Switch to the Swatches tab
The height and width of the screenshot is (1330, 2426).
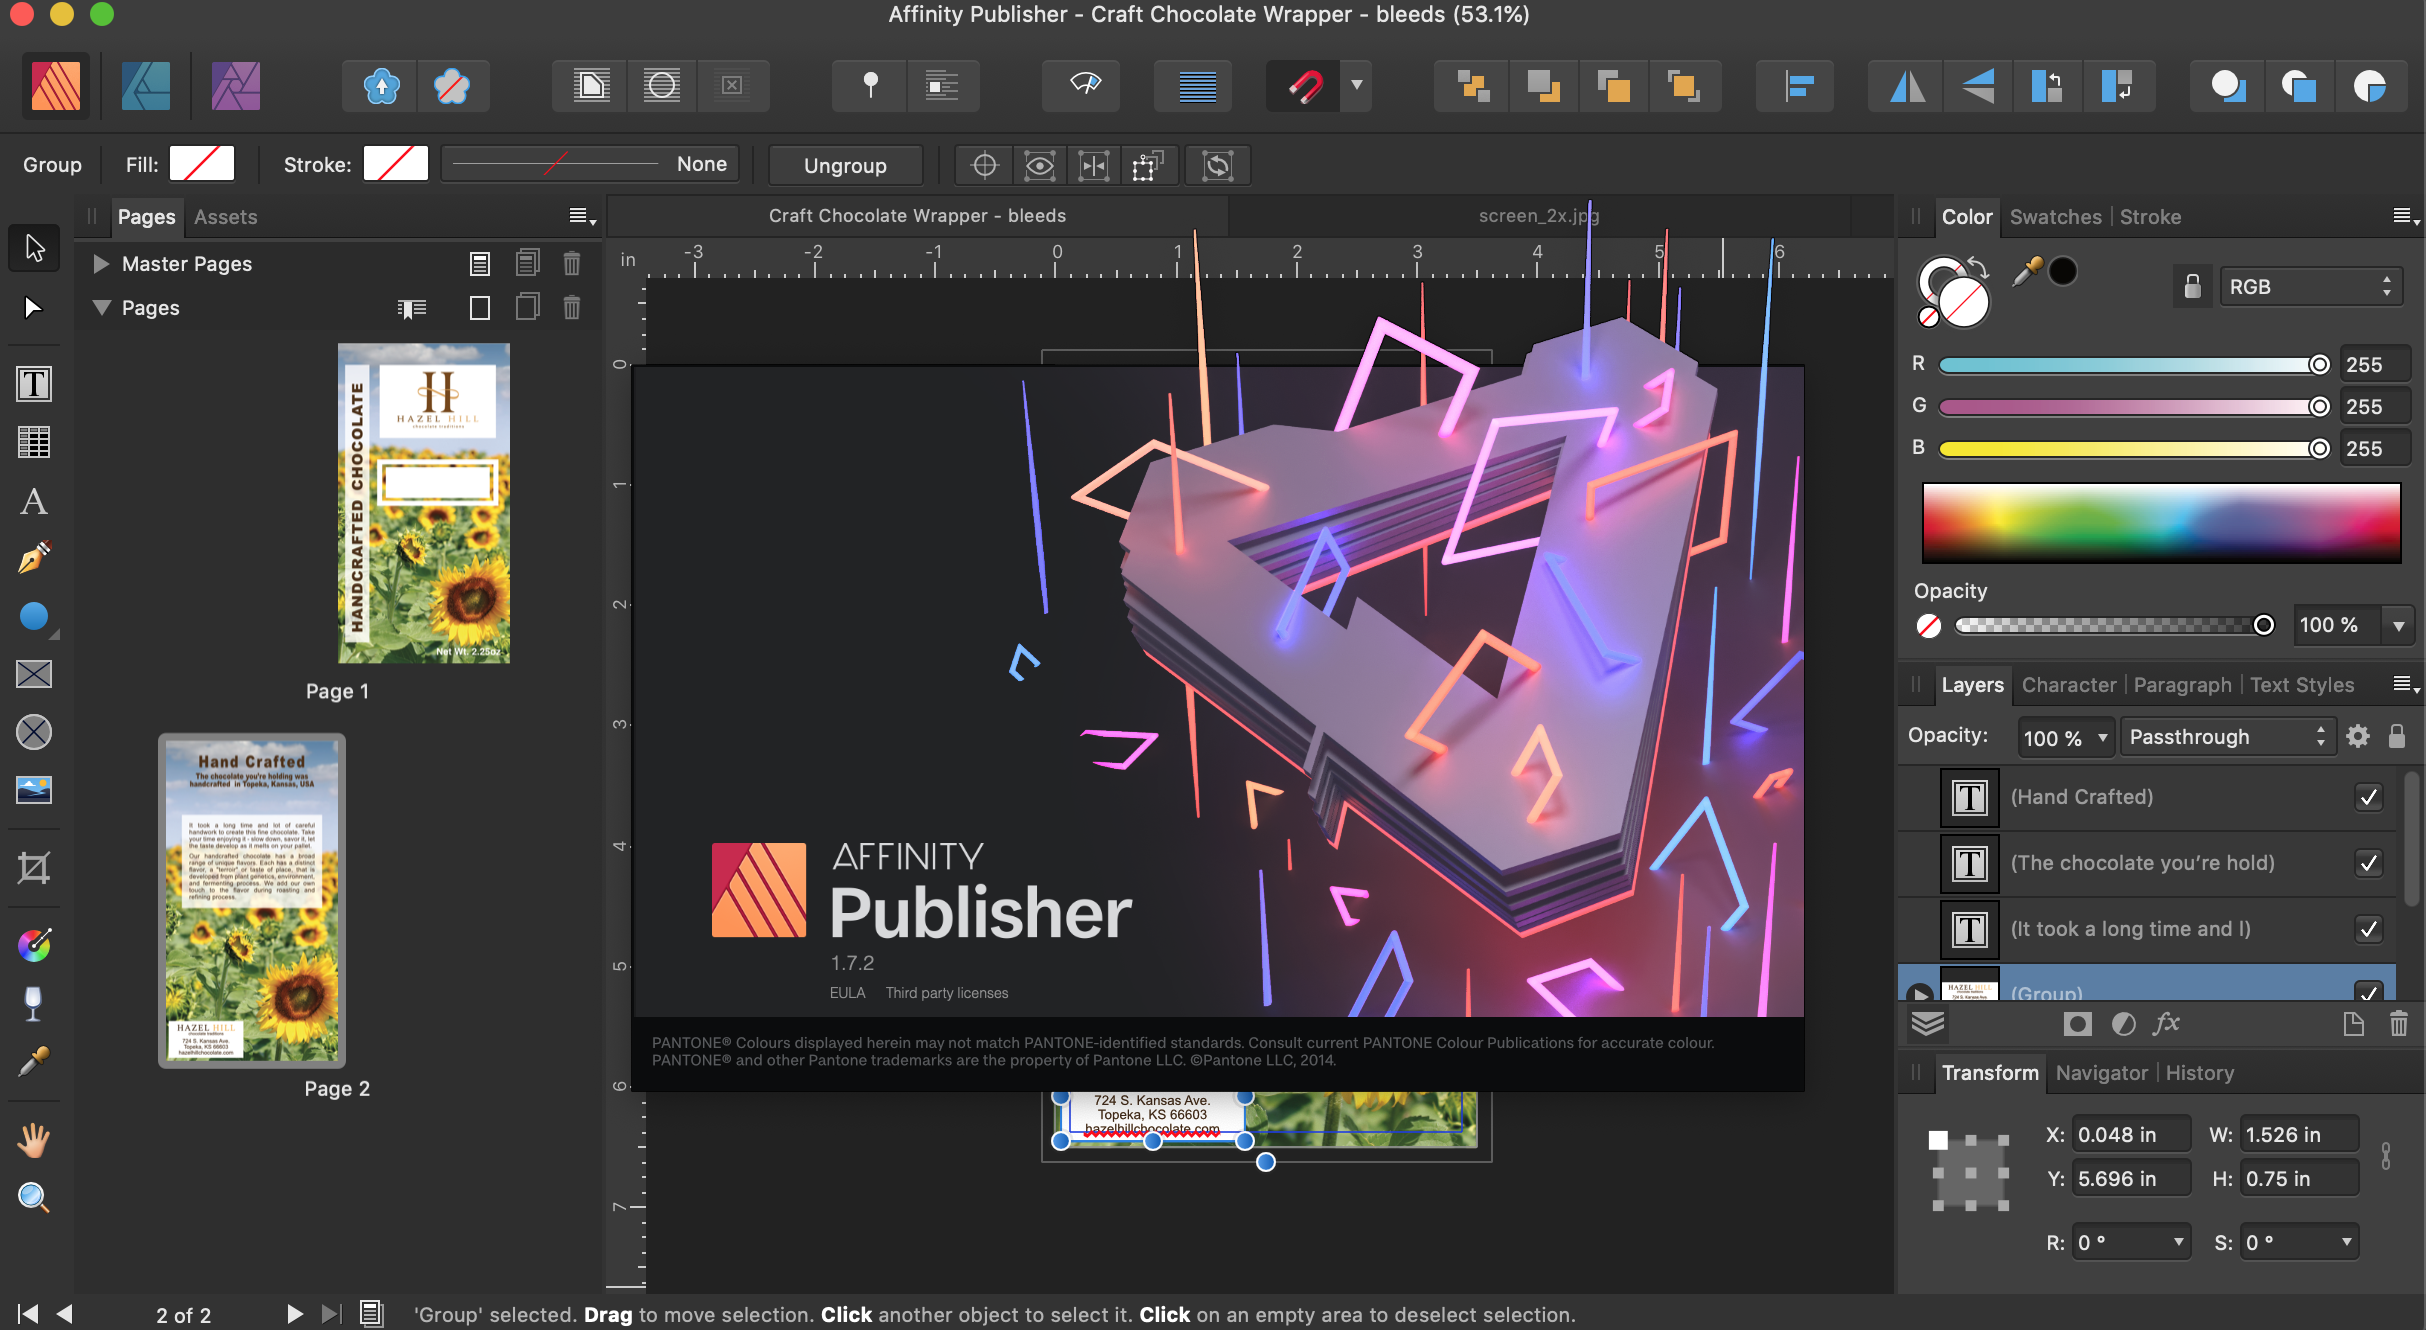(2055, 217)
